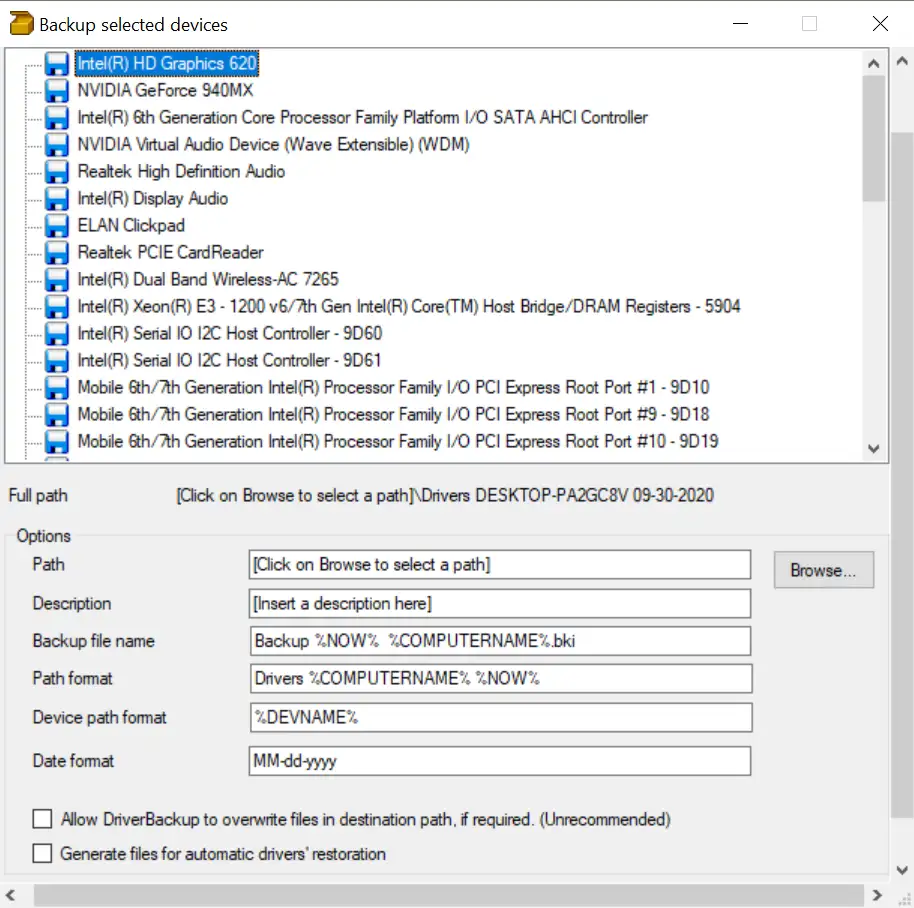914x908 pixels.
Task: Click the floppy icon beside NVIDIA GeForce 940MX
Action: click(57, 90)
